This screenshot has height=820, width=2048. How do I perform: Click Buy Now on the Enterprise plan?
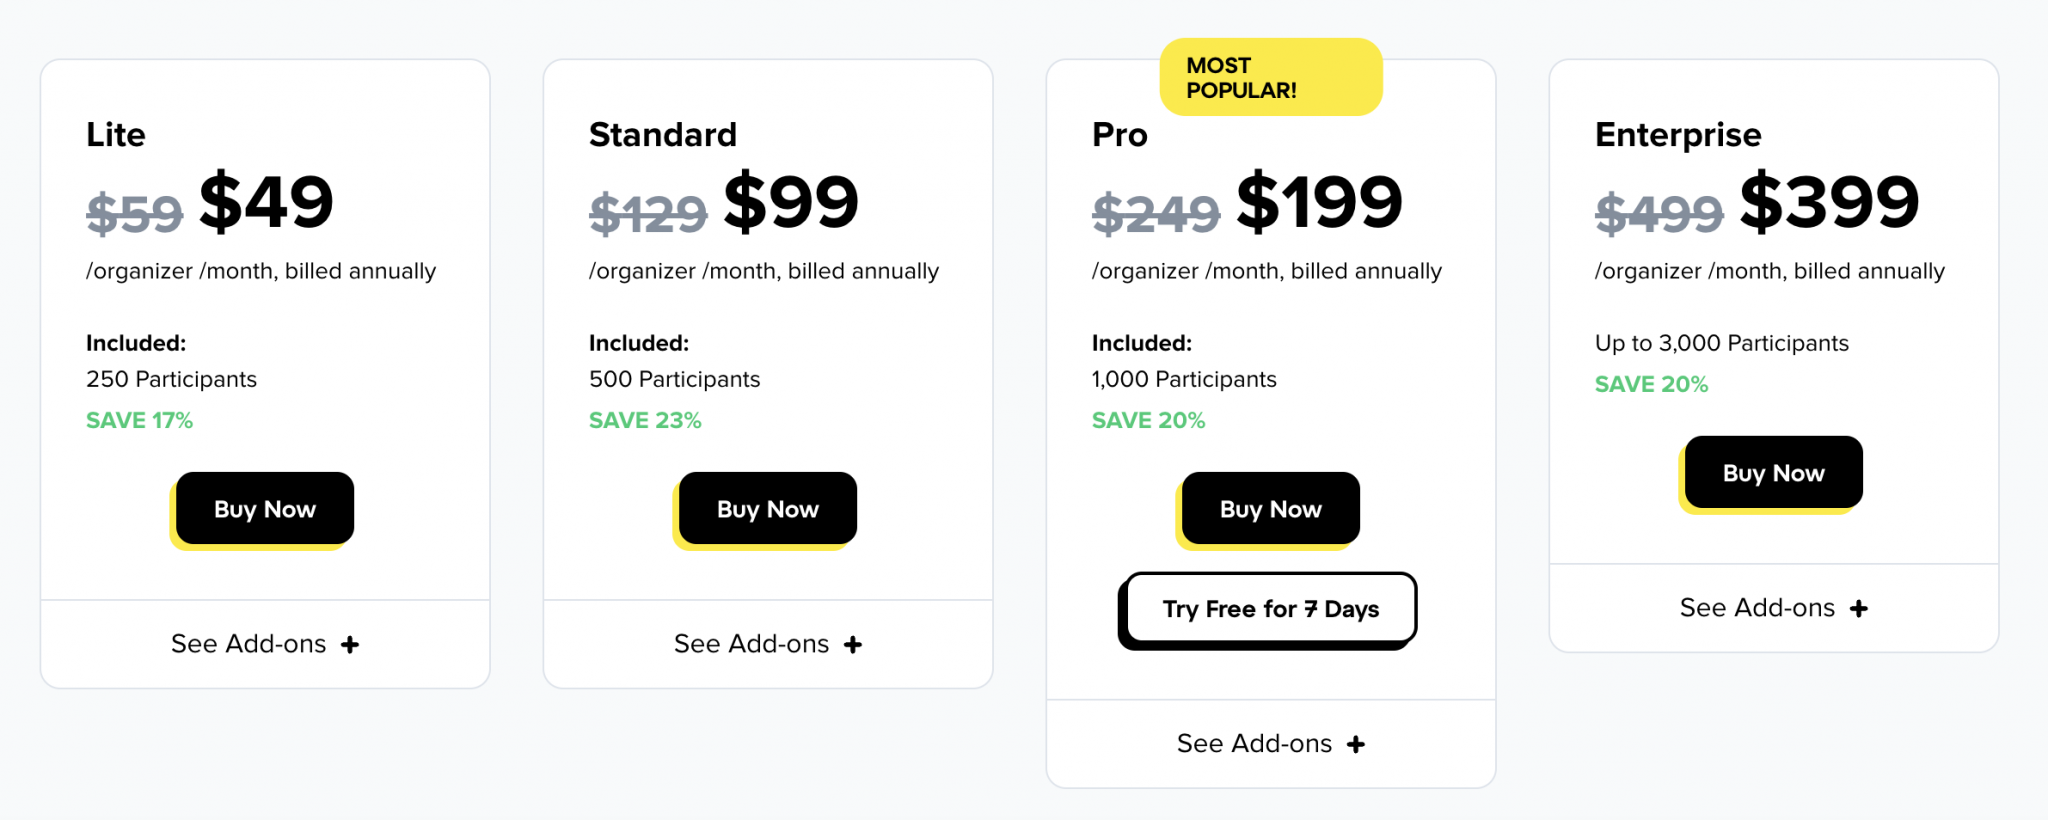[1771, 473]
